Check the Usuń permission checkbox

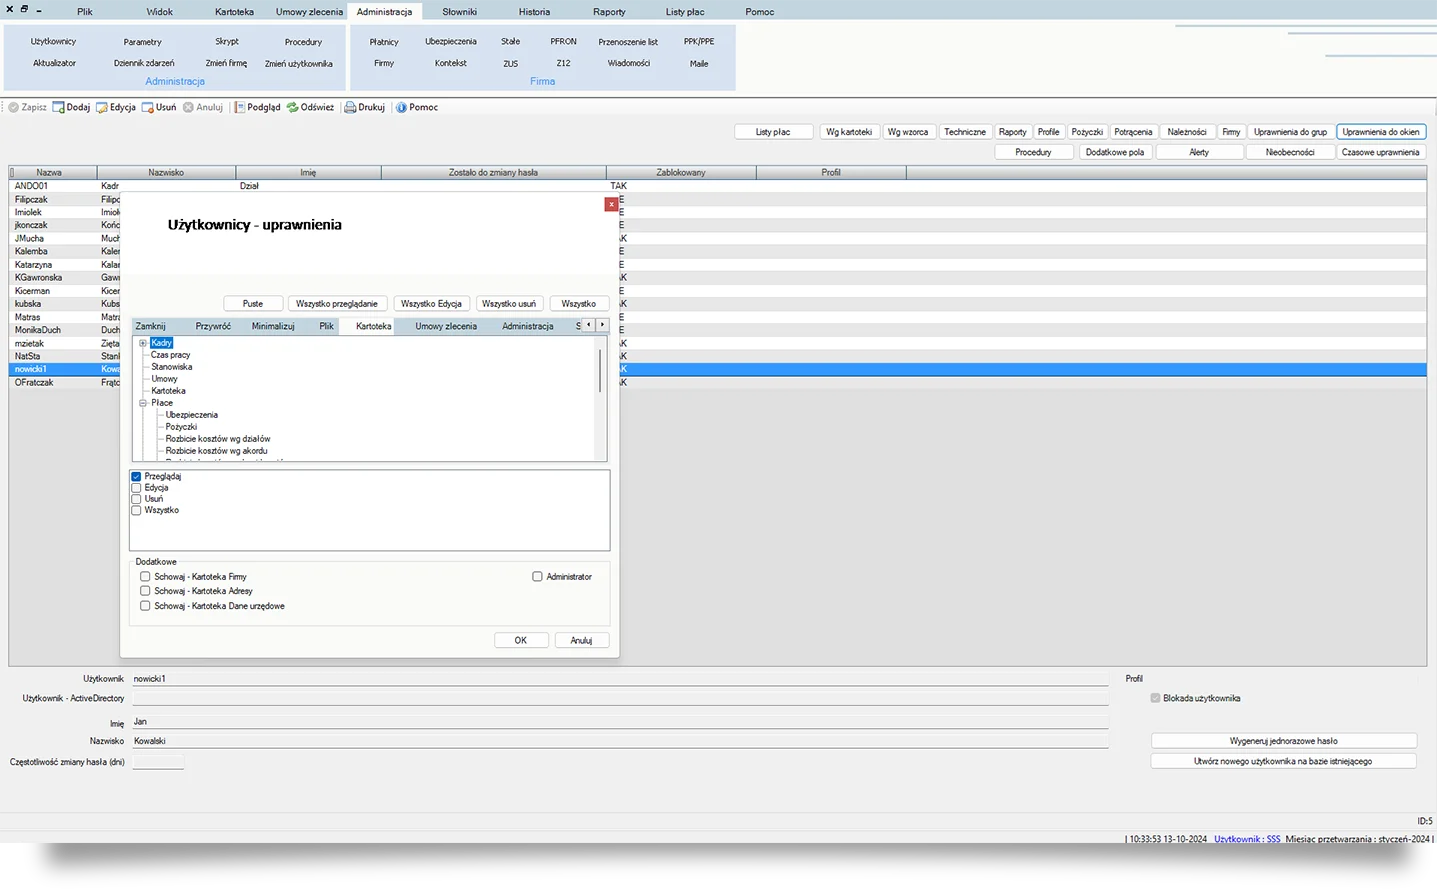[136, 499]
